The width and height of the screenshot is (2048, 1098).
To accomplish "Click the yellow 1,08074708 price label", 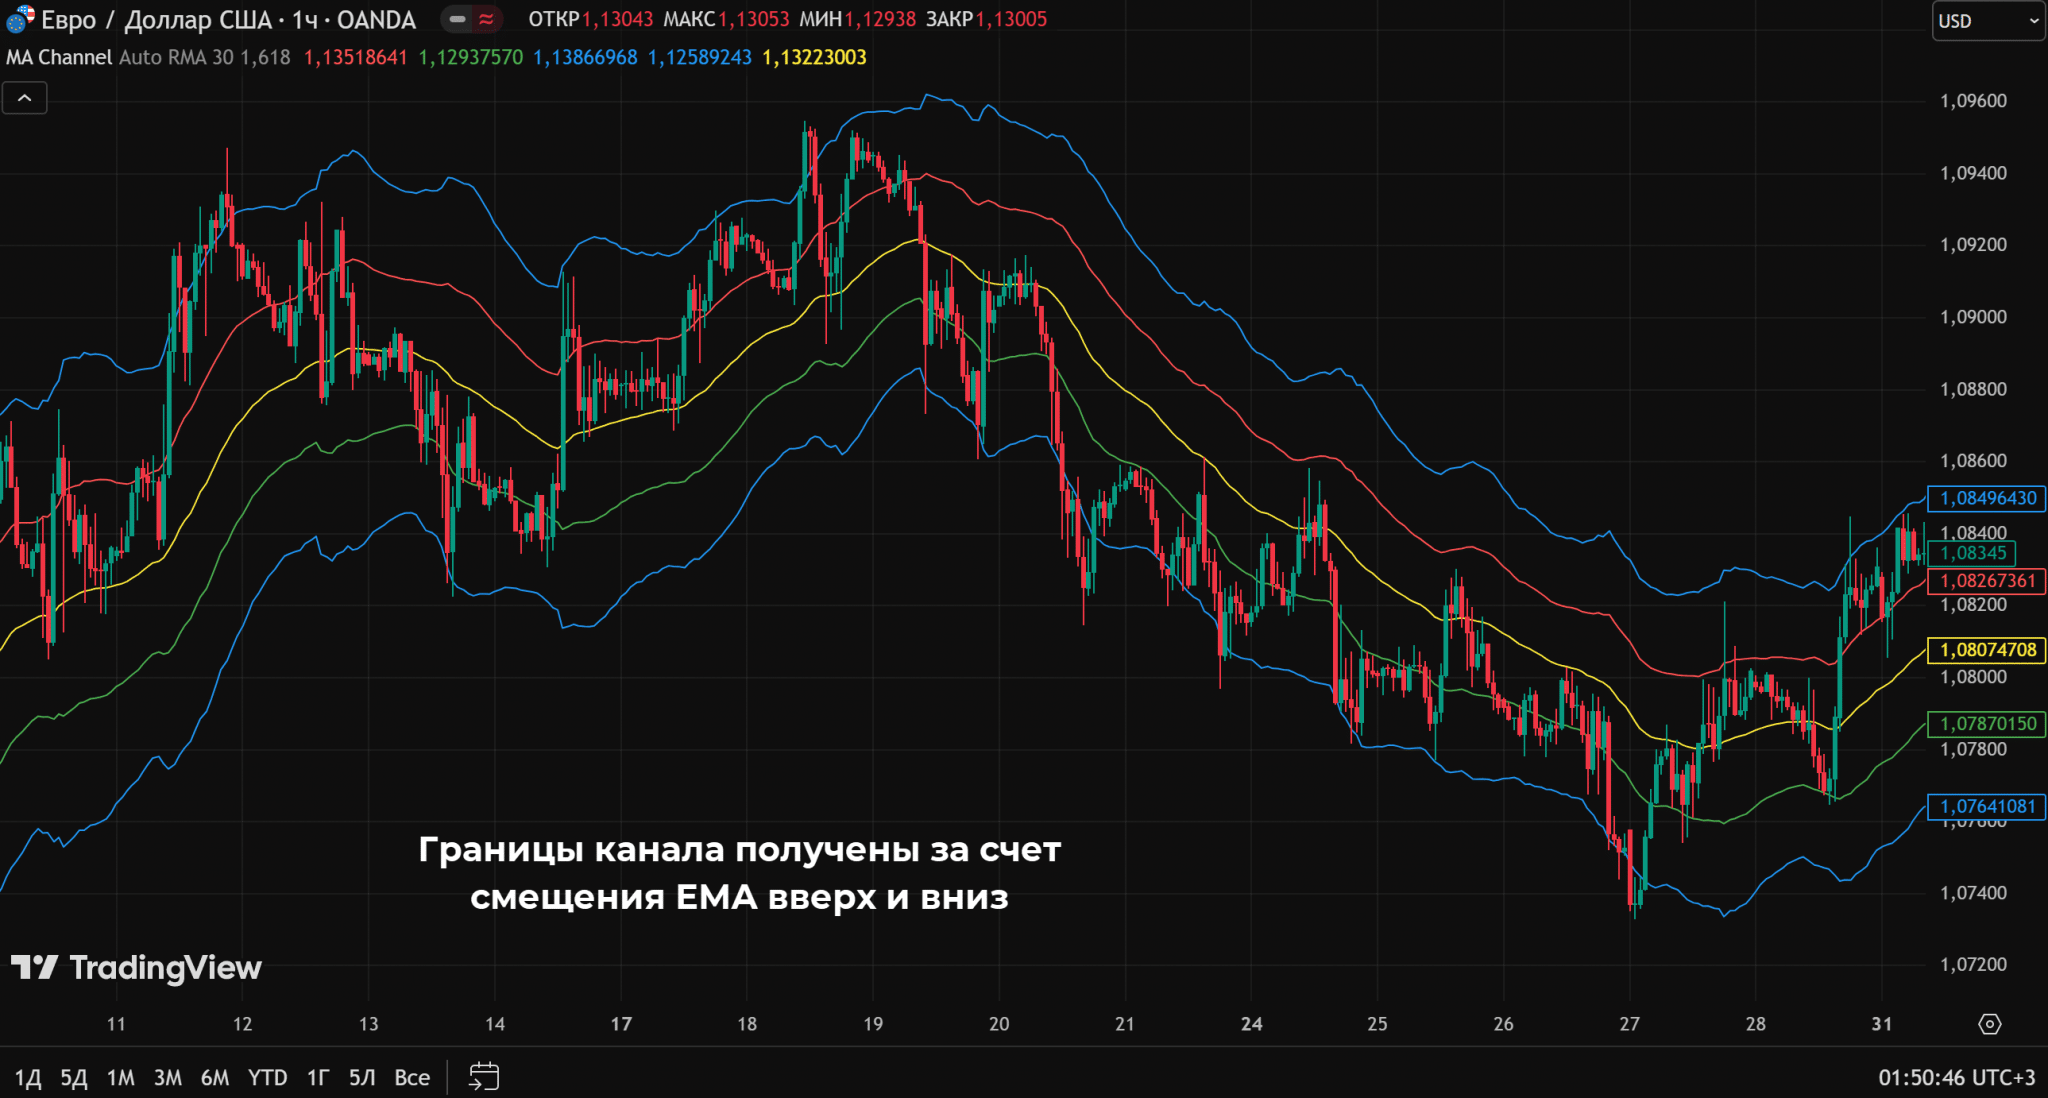I will 1987,650.
